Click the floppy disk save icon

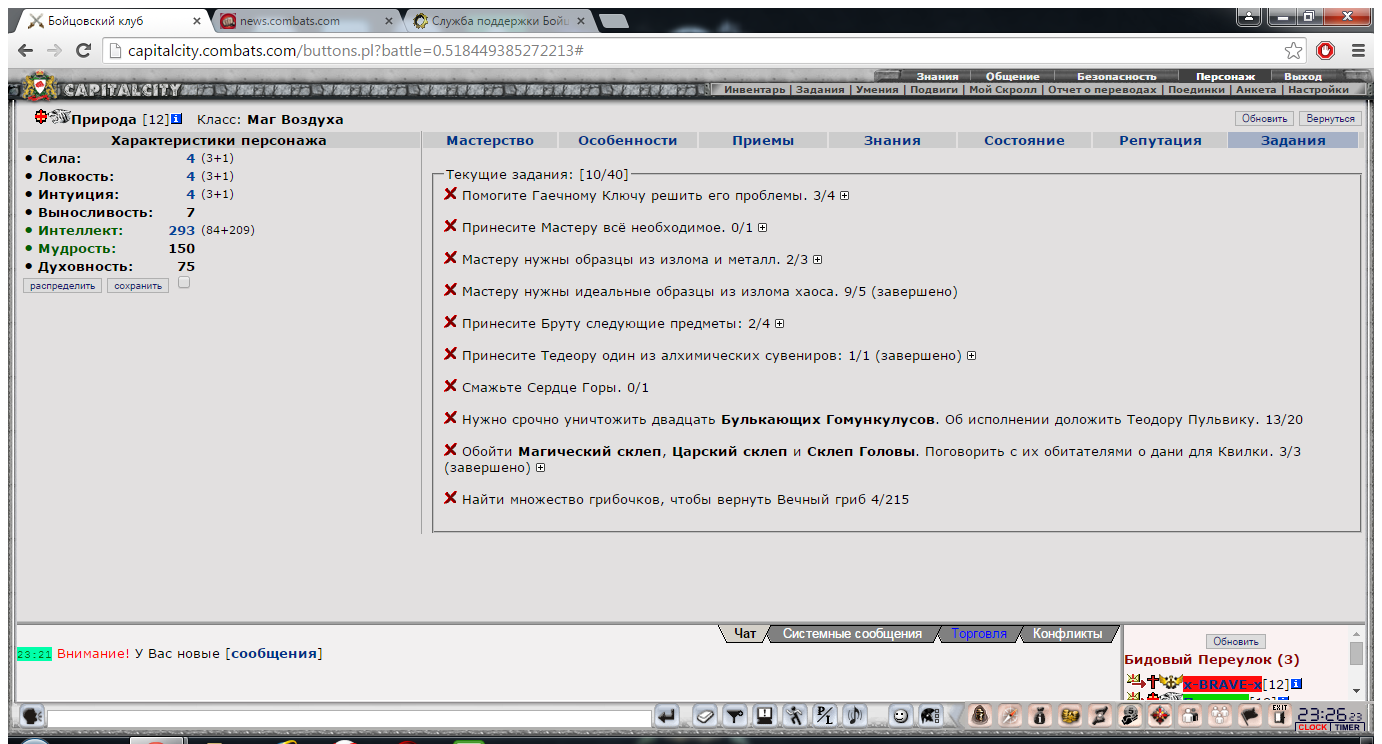point(764,716)
